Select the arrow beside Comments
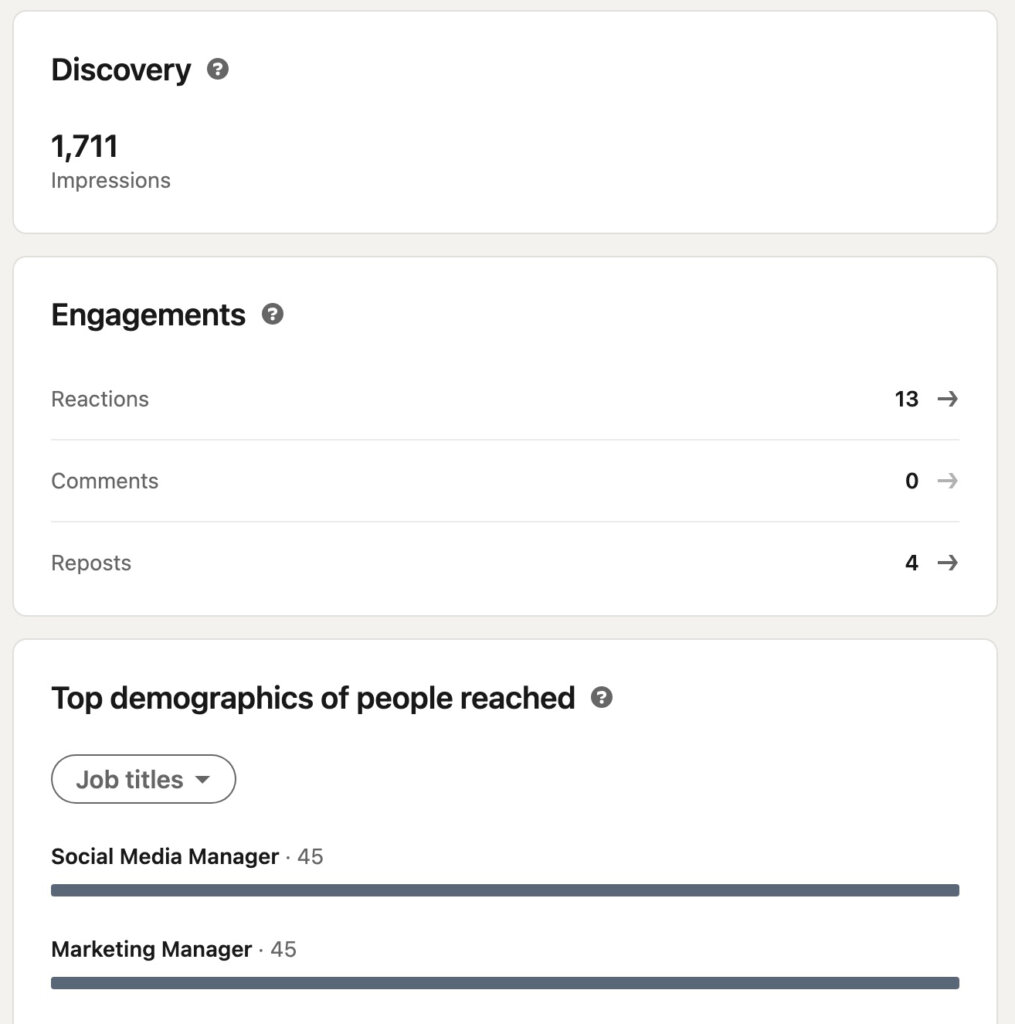The height and width of the screenshot is (1024, 1015). pyautogui.click(x=945, y=481)
